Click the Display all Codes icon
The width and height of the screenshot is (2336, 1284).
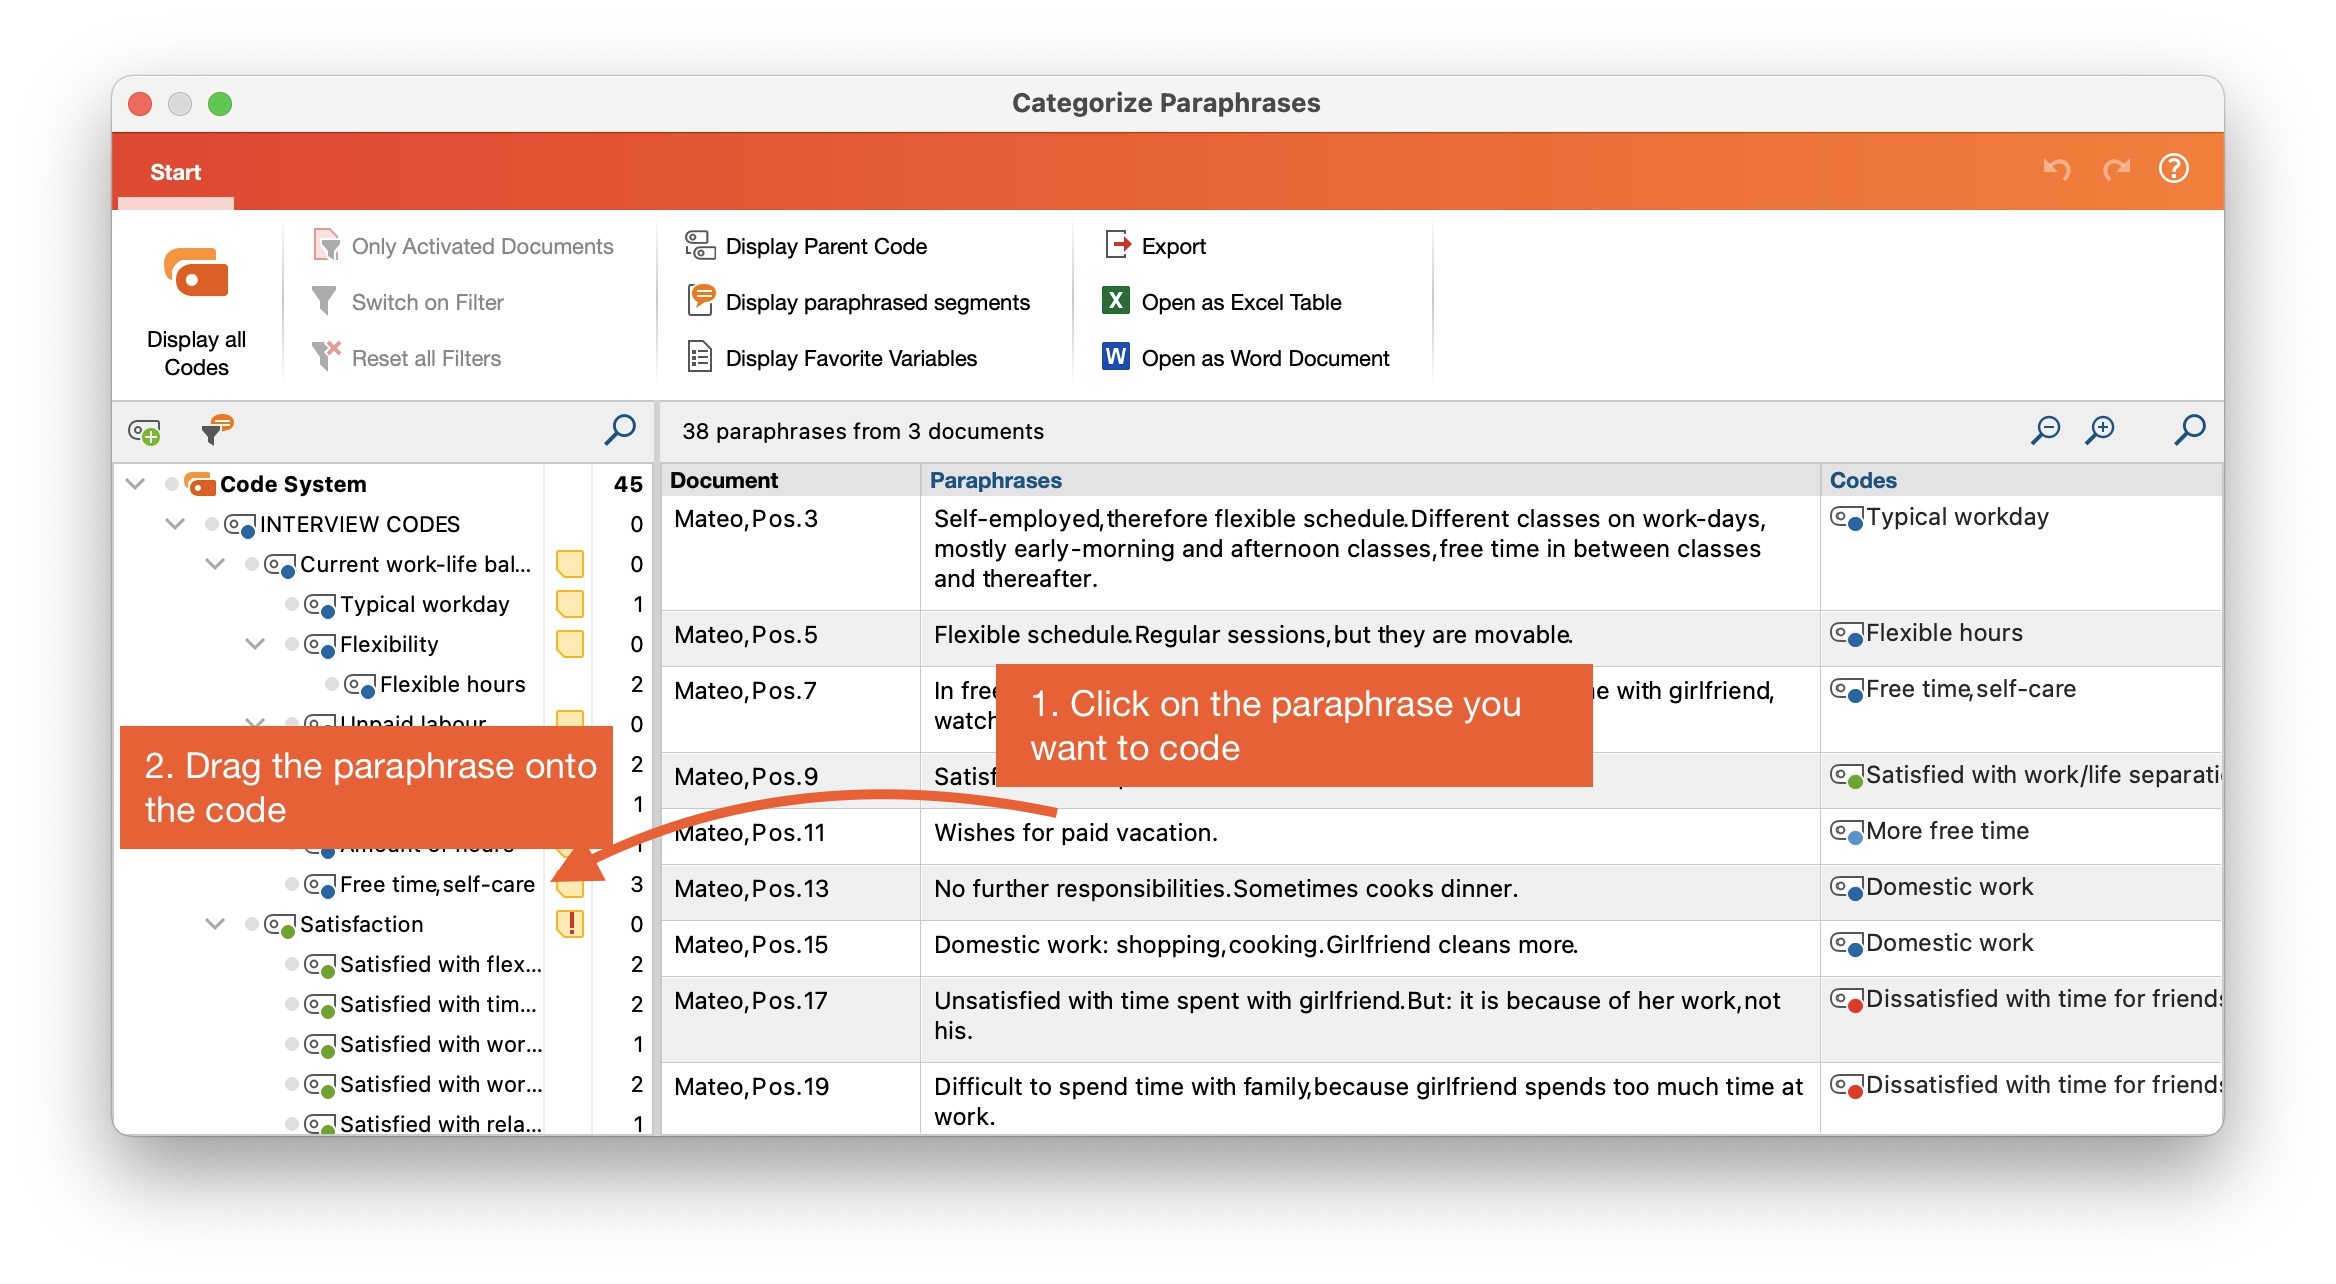pyautogui.click(x=196, y=273)
